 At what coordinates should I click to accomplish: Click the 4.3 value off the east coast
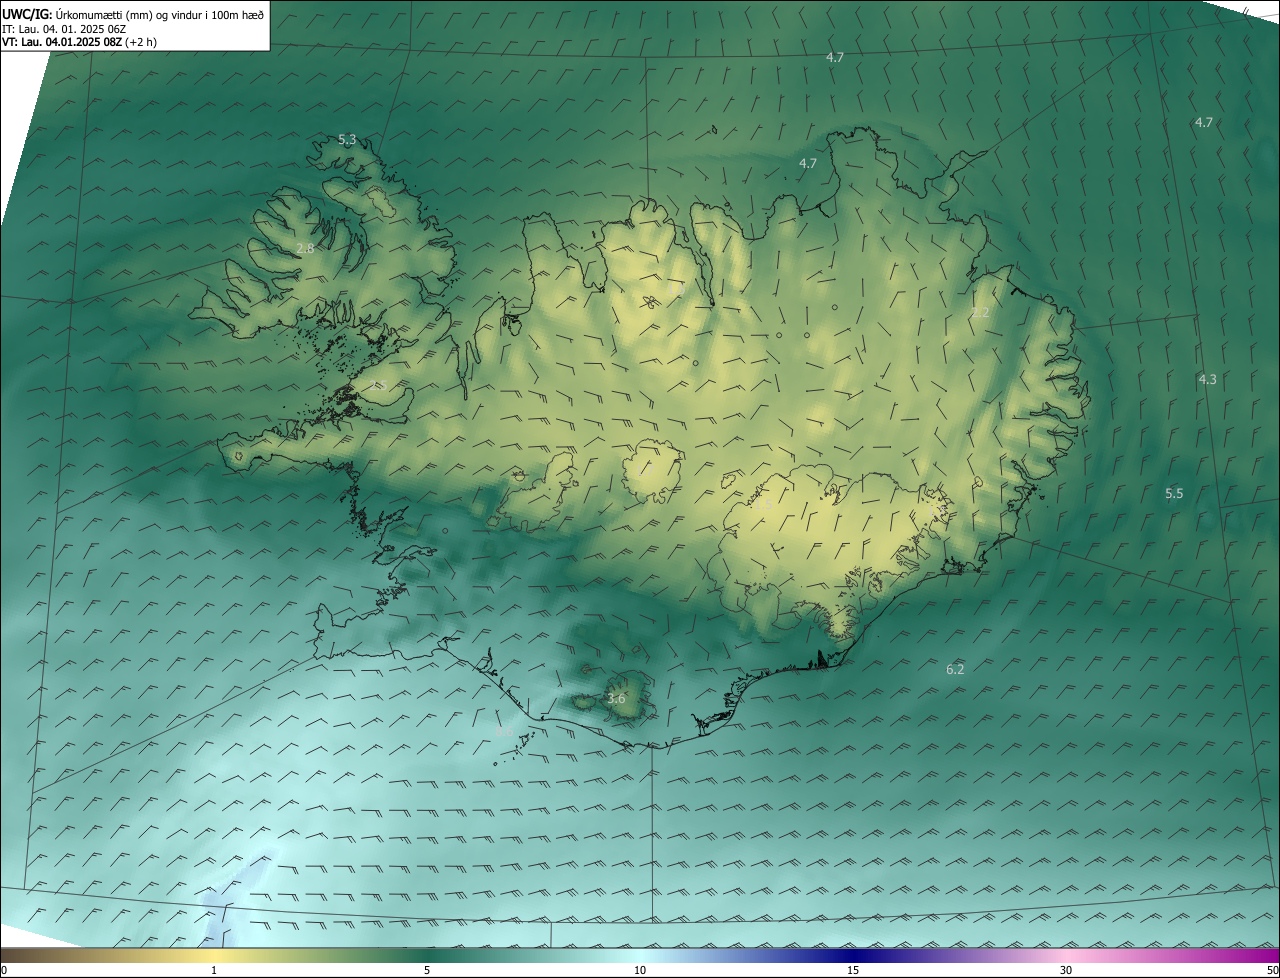click(x=1207, y=380)
